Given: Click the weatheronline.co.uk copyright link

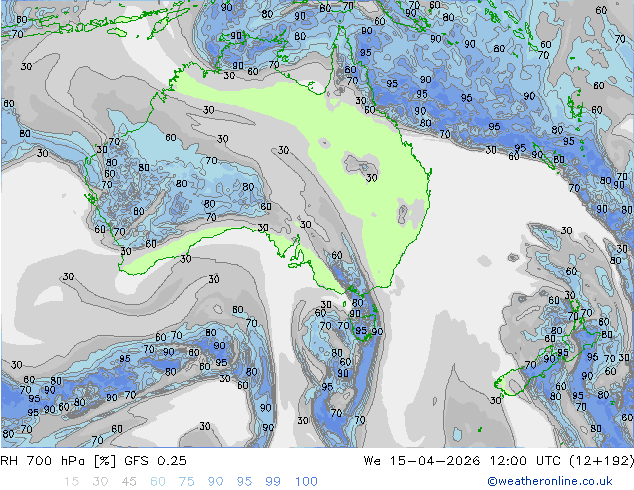Looking at the screenshot, I should (x=550, y=481).
